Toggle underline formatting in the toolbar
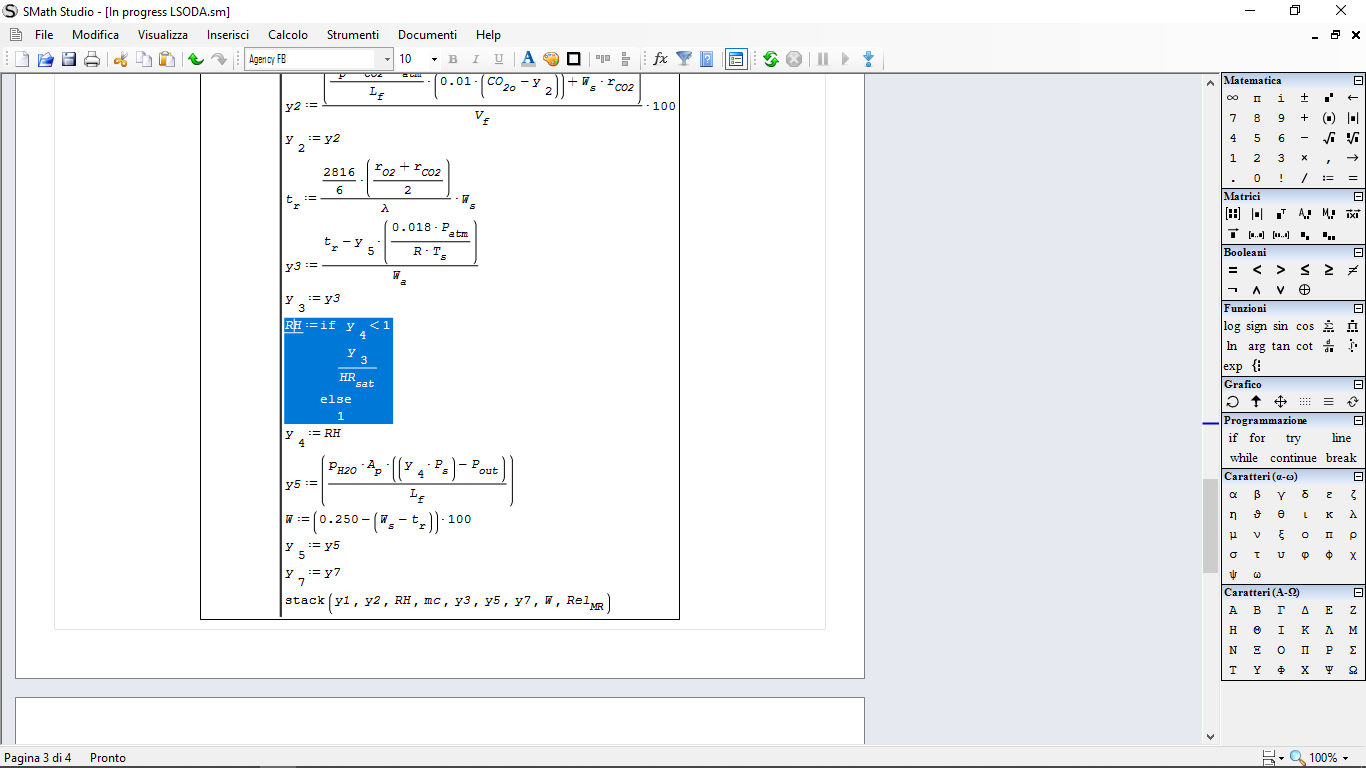 (x=497, y=59)
